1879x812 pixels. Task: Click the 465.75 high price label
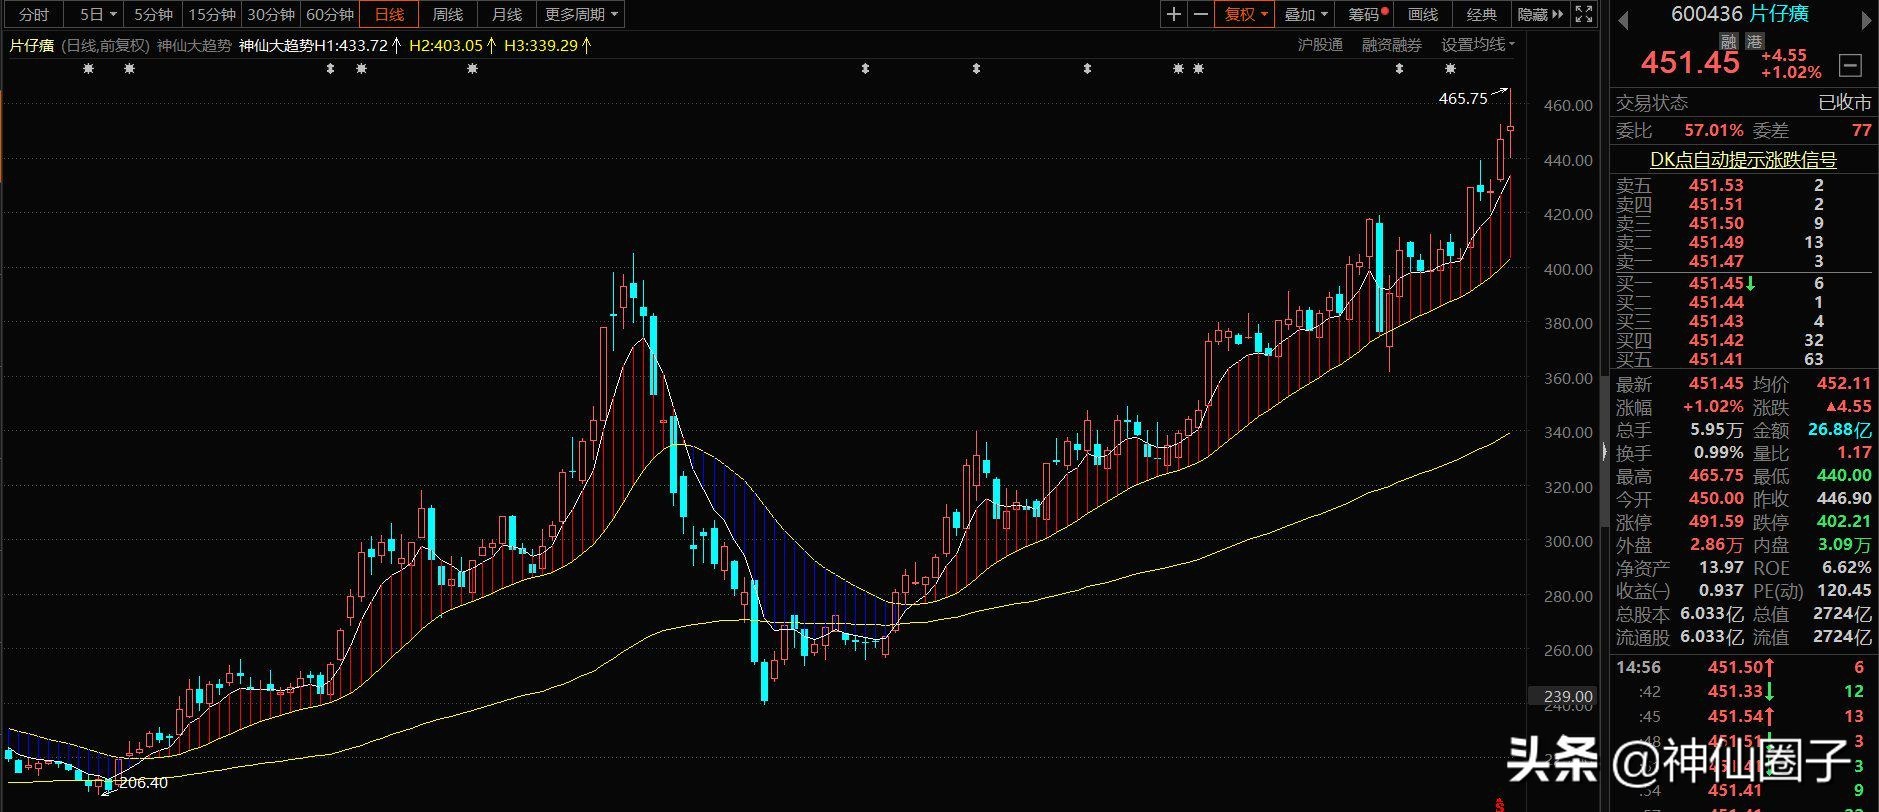pos(1463,98)
